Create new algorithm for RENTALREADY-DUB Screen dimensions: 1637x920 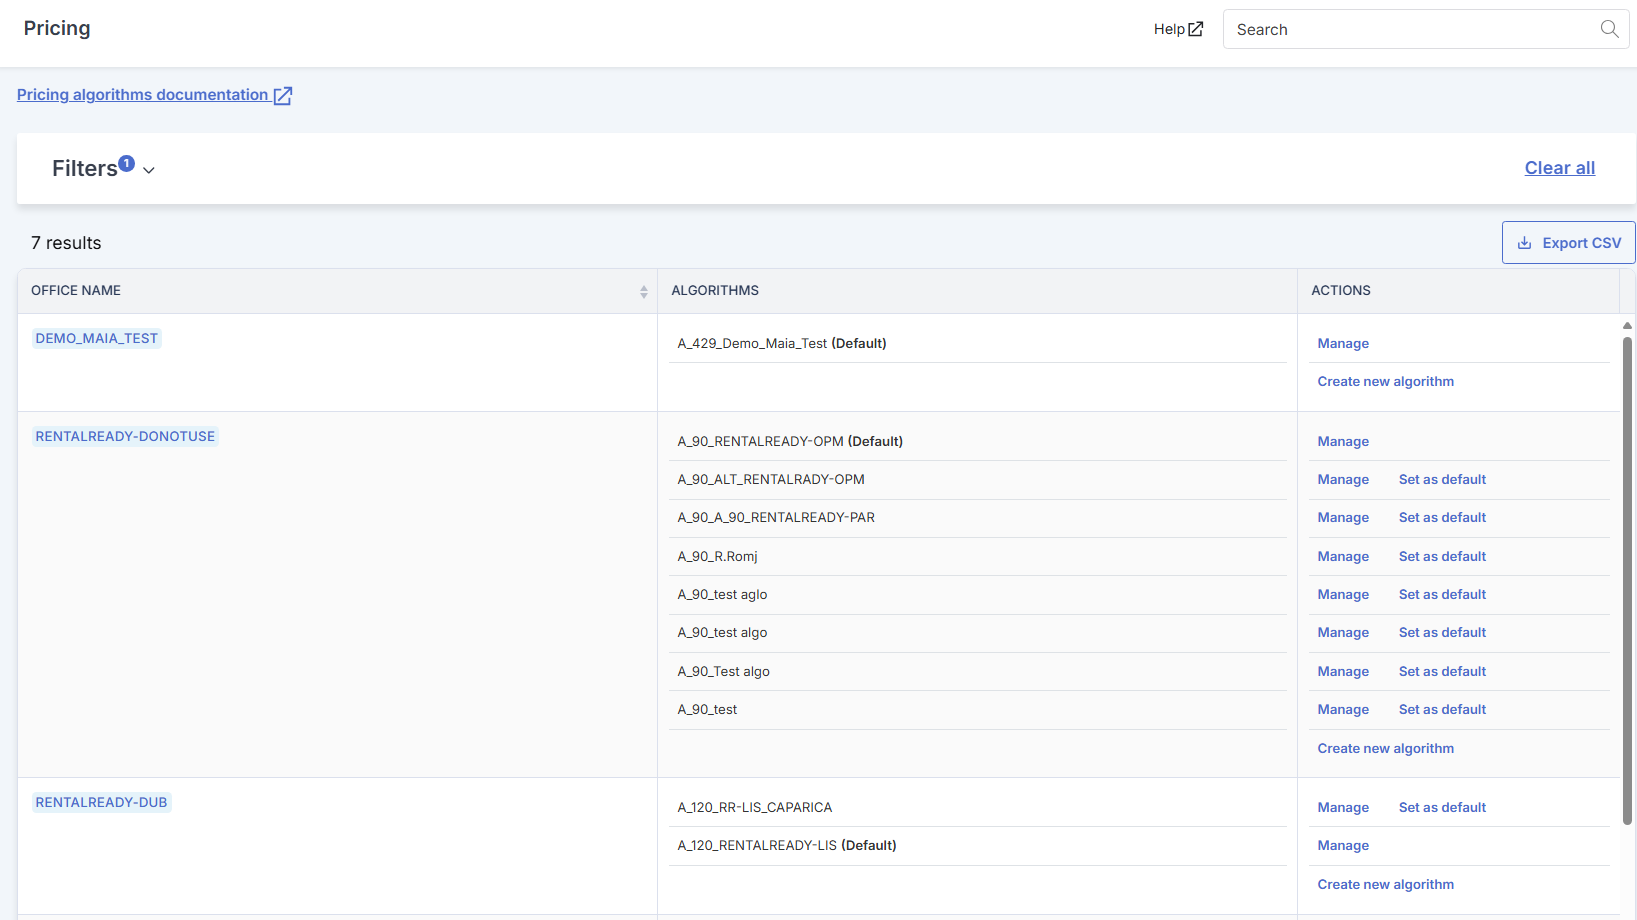pyautogui.click(x=1385, y=884)
